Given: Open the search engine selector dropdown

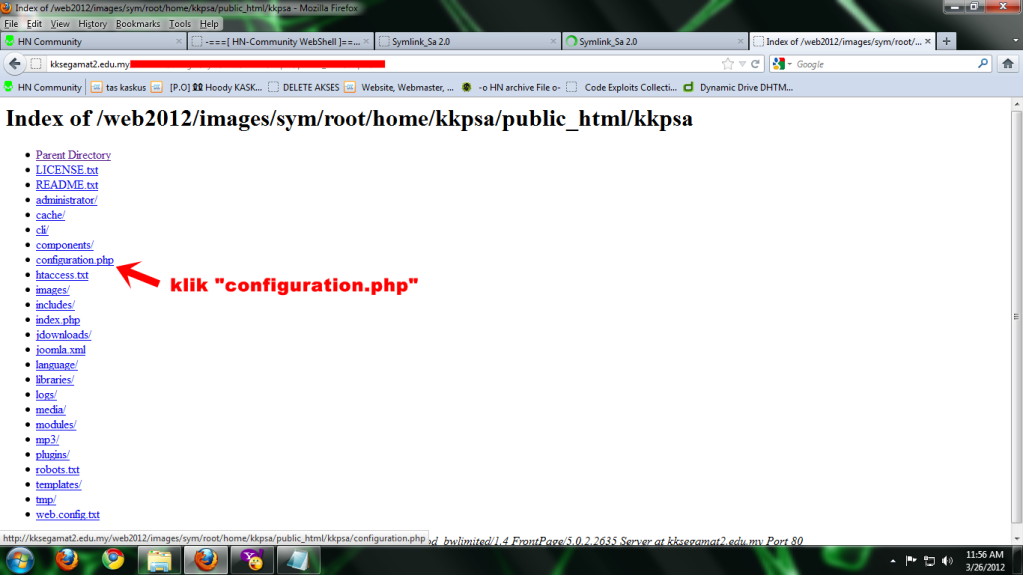Looking at the screenshot, I should pyautogui.click(x=781, y=64).
